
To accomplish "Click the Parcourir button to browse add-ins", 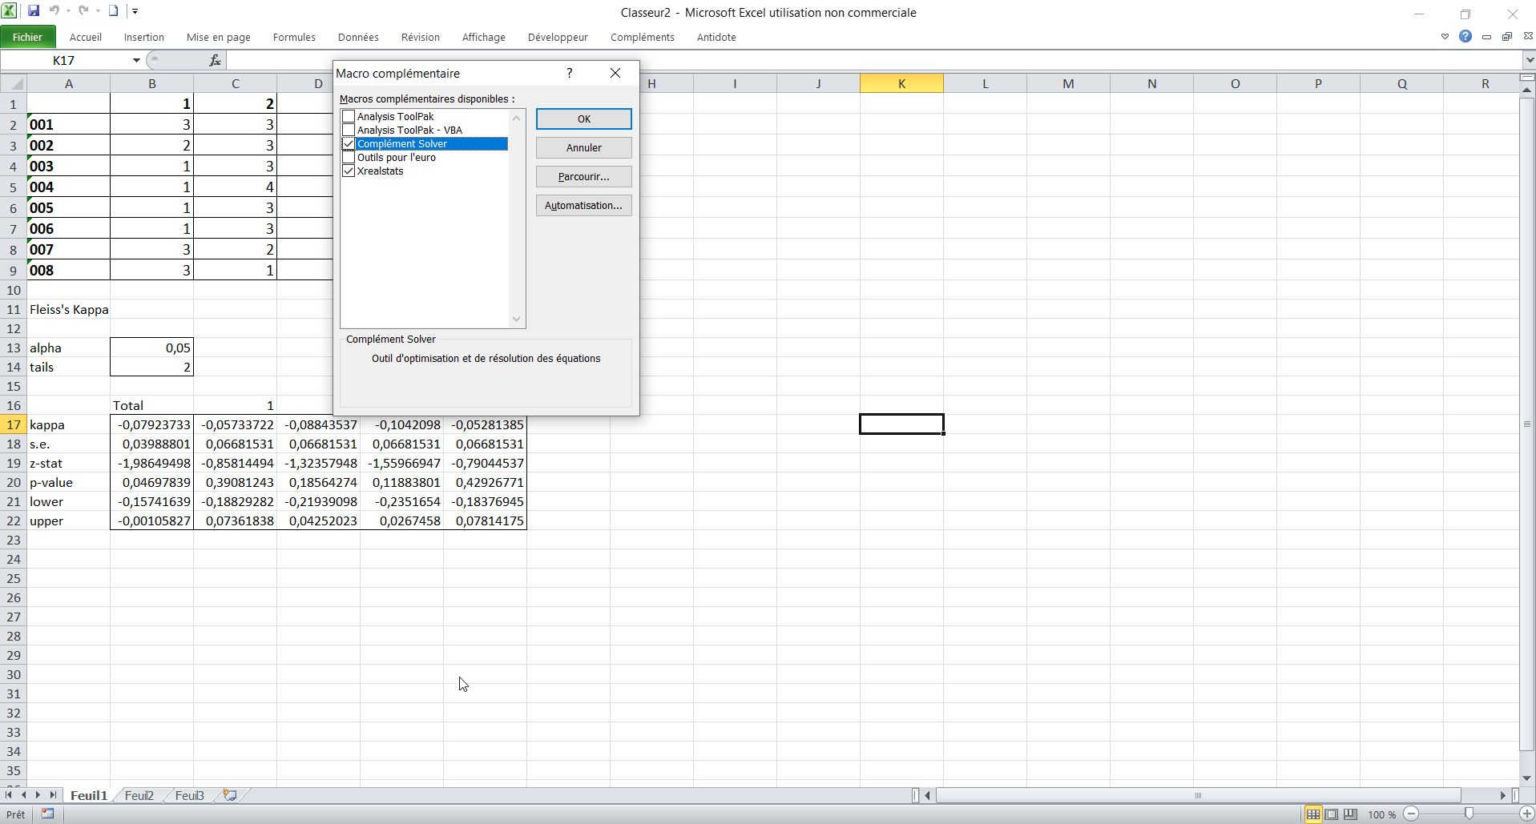I will pyautogui.click(x=583, y=176).
